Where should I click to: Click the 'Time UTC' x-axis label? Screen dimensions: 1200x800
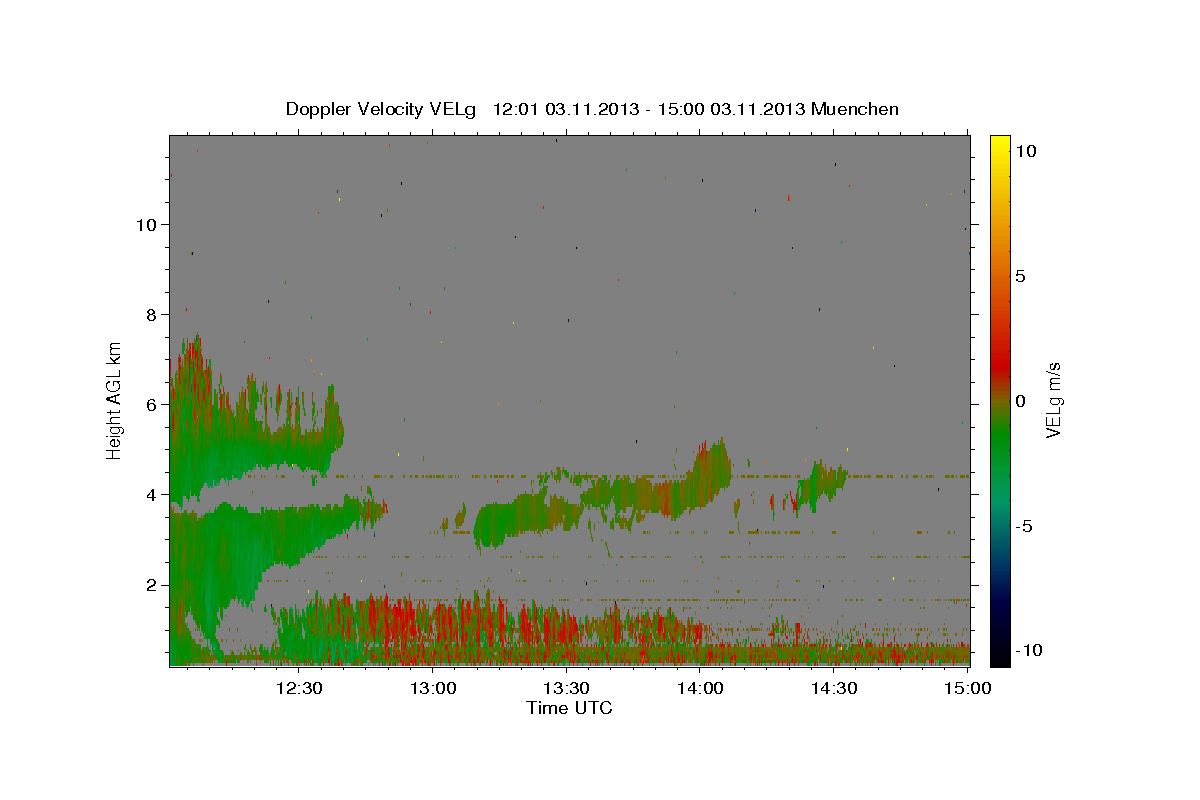coord(569,708)
